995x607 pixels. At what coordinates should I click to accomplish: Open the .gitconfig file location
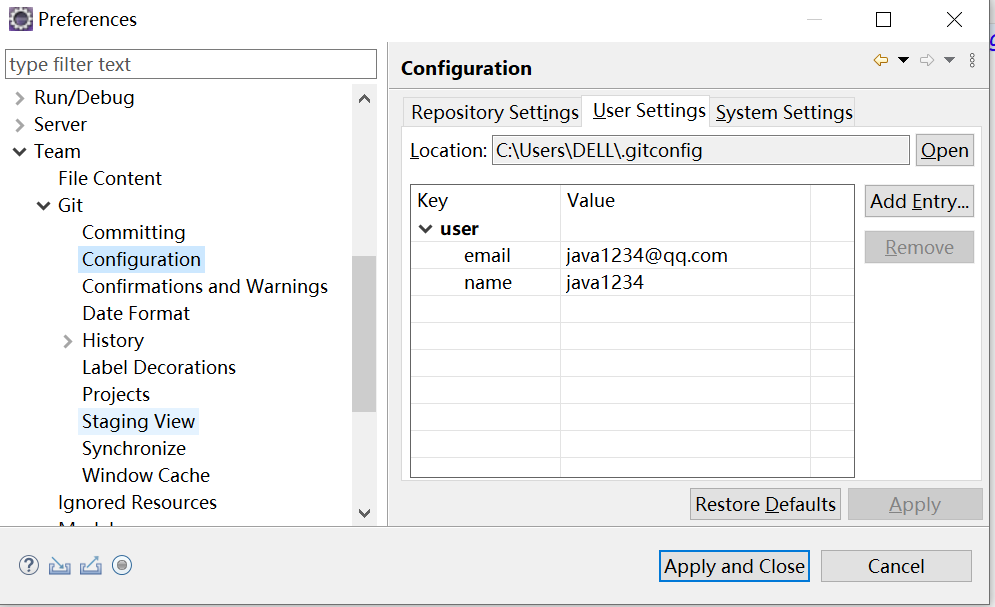tap(944, 150)
